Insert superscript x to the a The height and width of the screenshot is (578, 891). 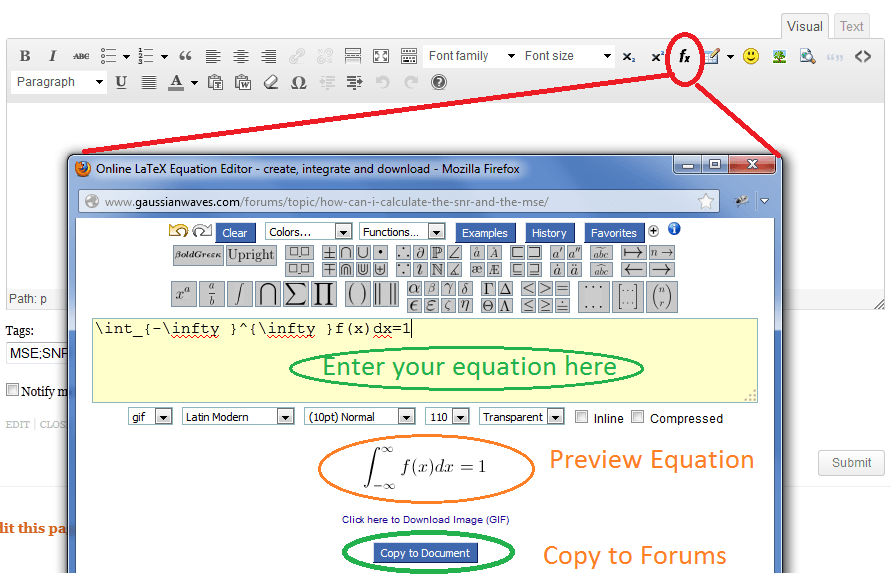pyautogui.click(x=184, y=294)
